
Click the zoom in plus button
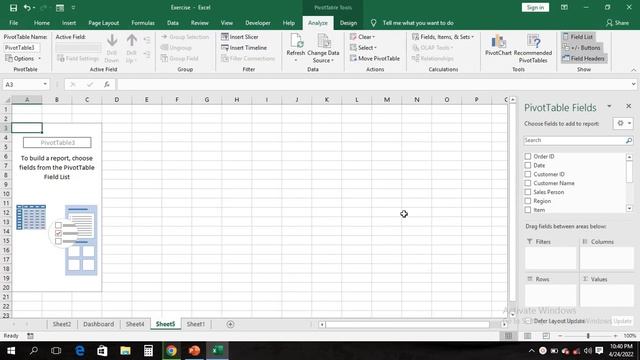(x=616, y=336)
